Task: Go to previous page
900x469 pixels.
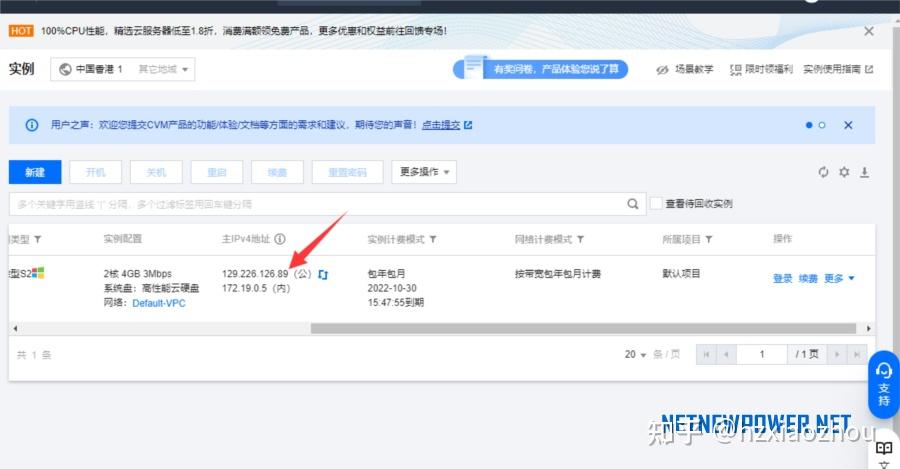Action: 726,355
